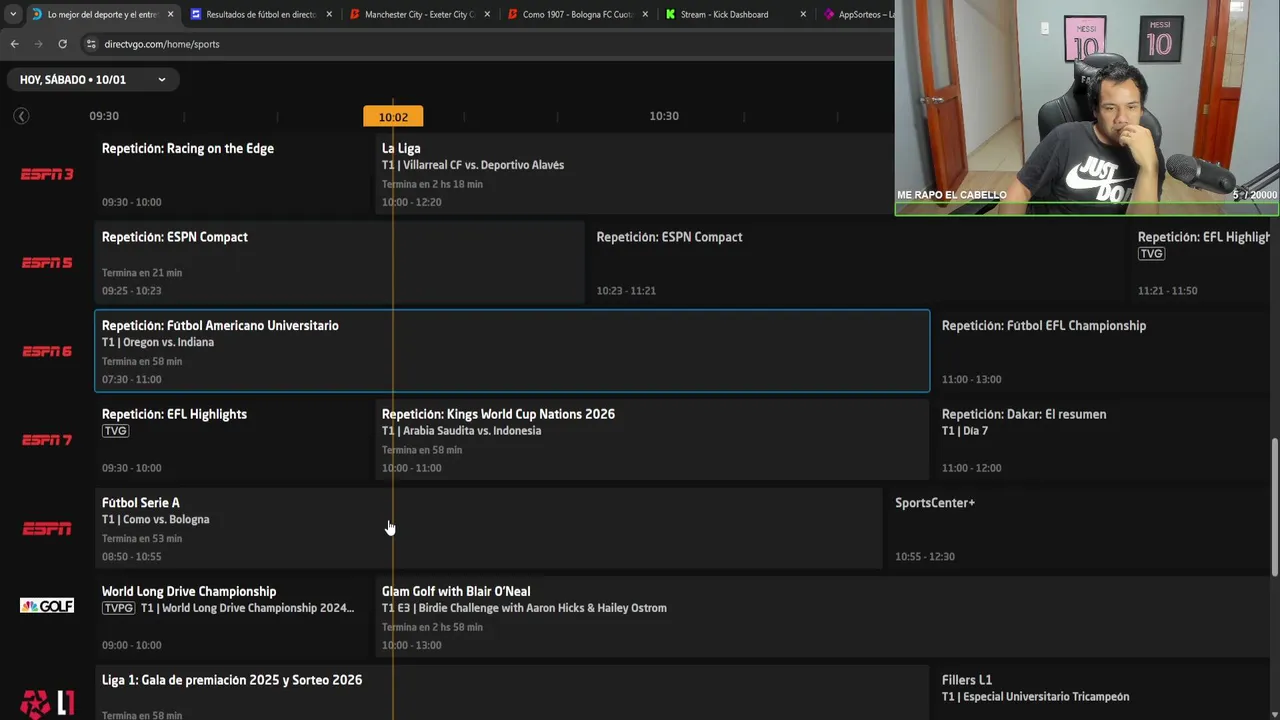Open Glam Golf with Blair O'Neal program

point(823,617)
